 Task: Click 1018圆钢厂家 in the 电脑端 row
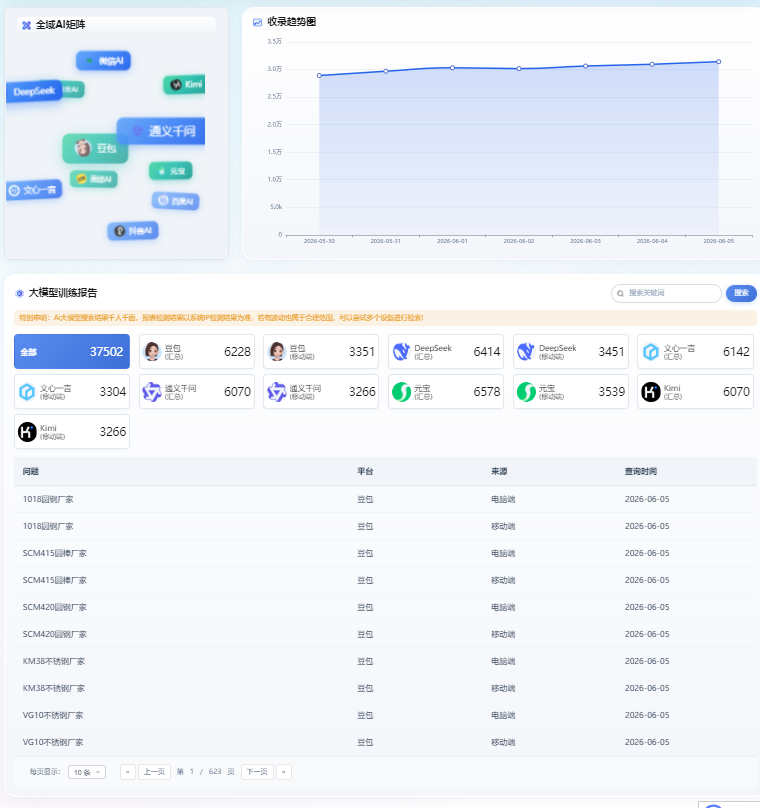48,499
